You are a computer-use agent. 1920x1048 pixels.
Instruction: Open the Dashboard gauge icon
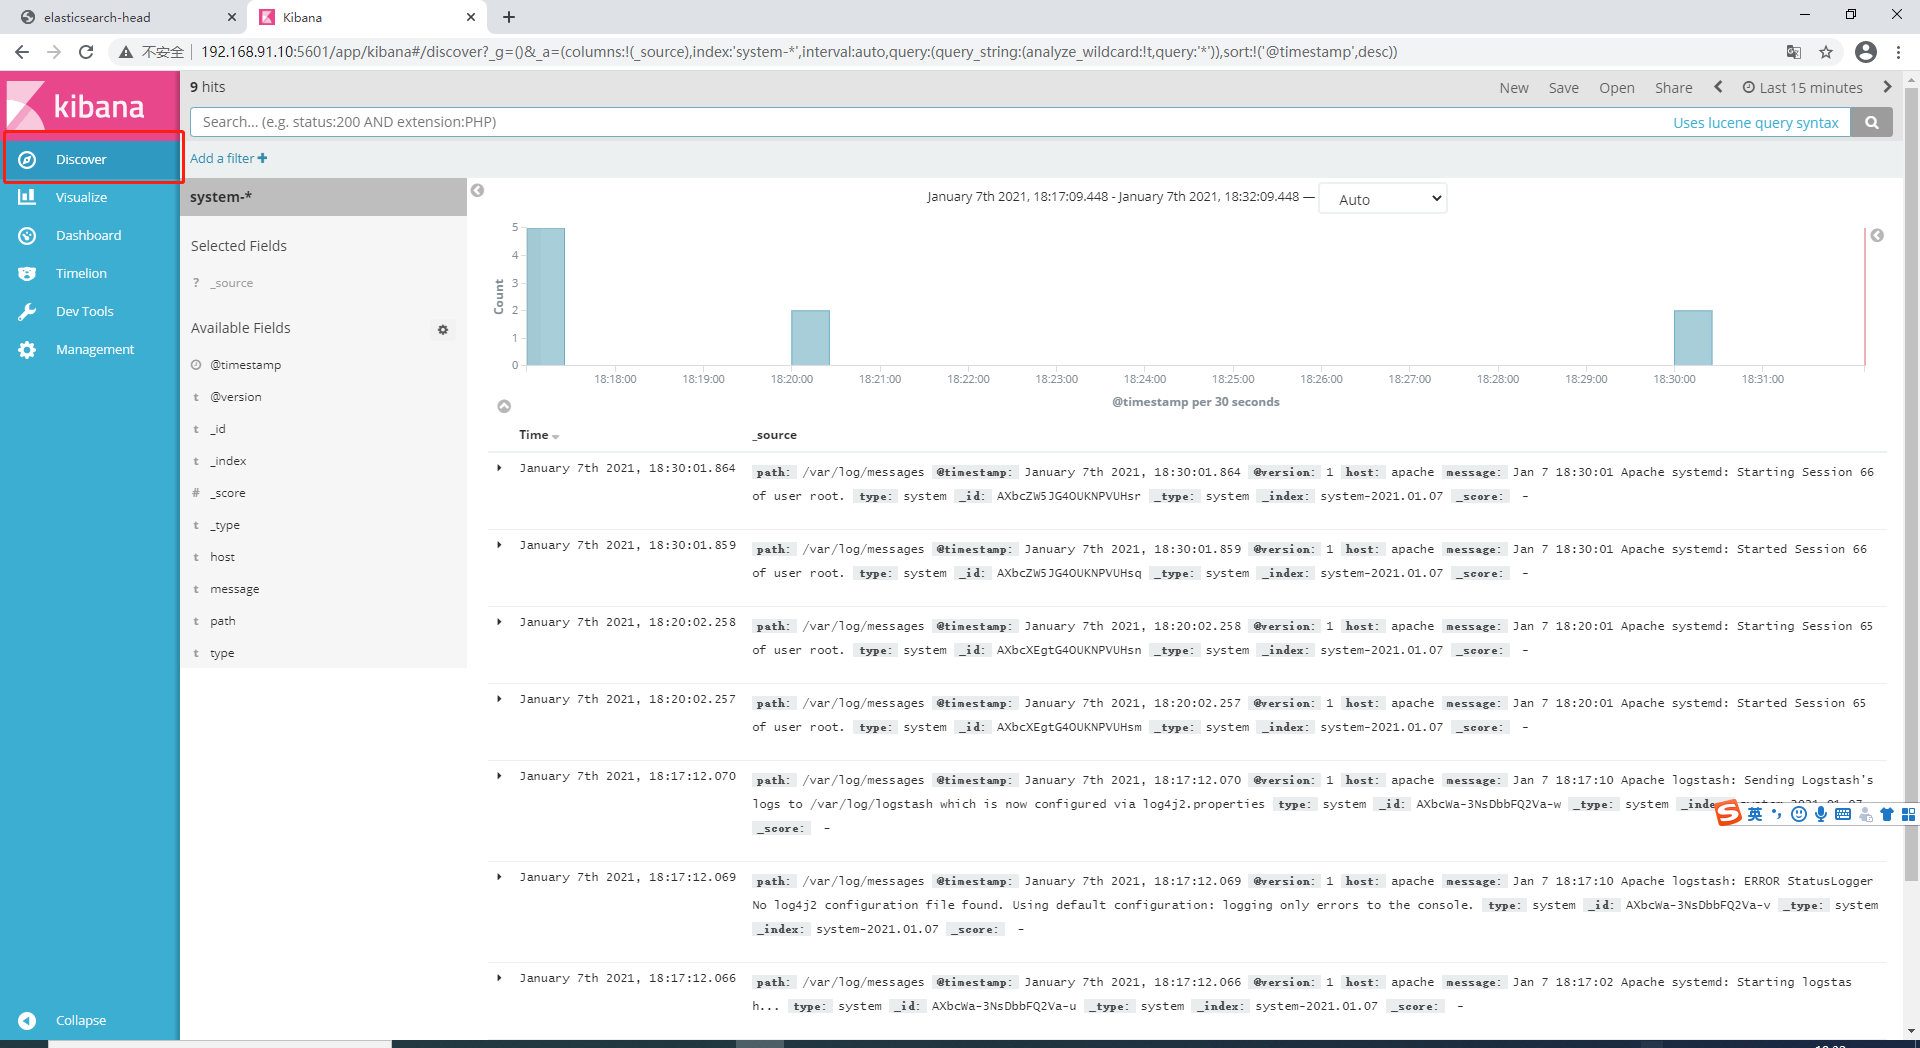(27, 235)
